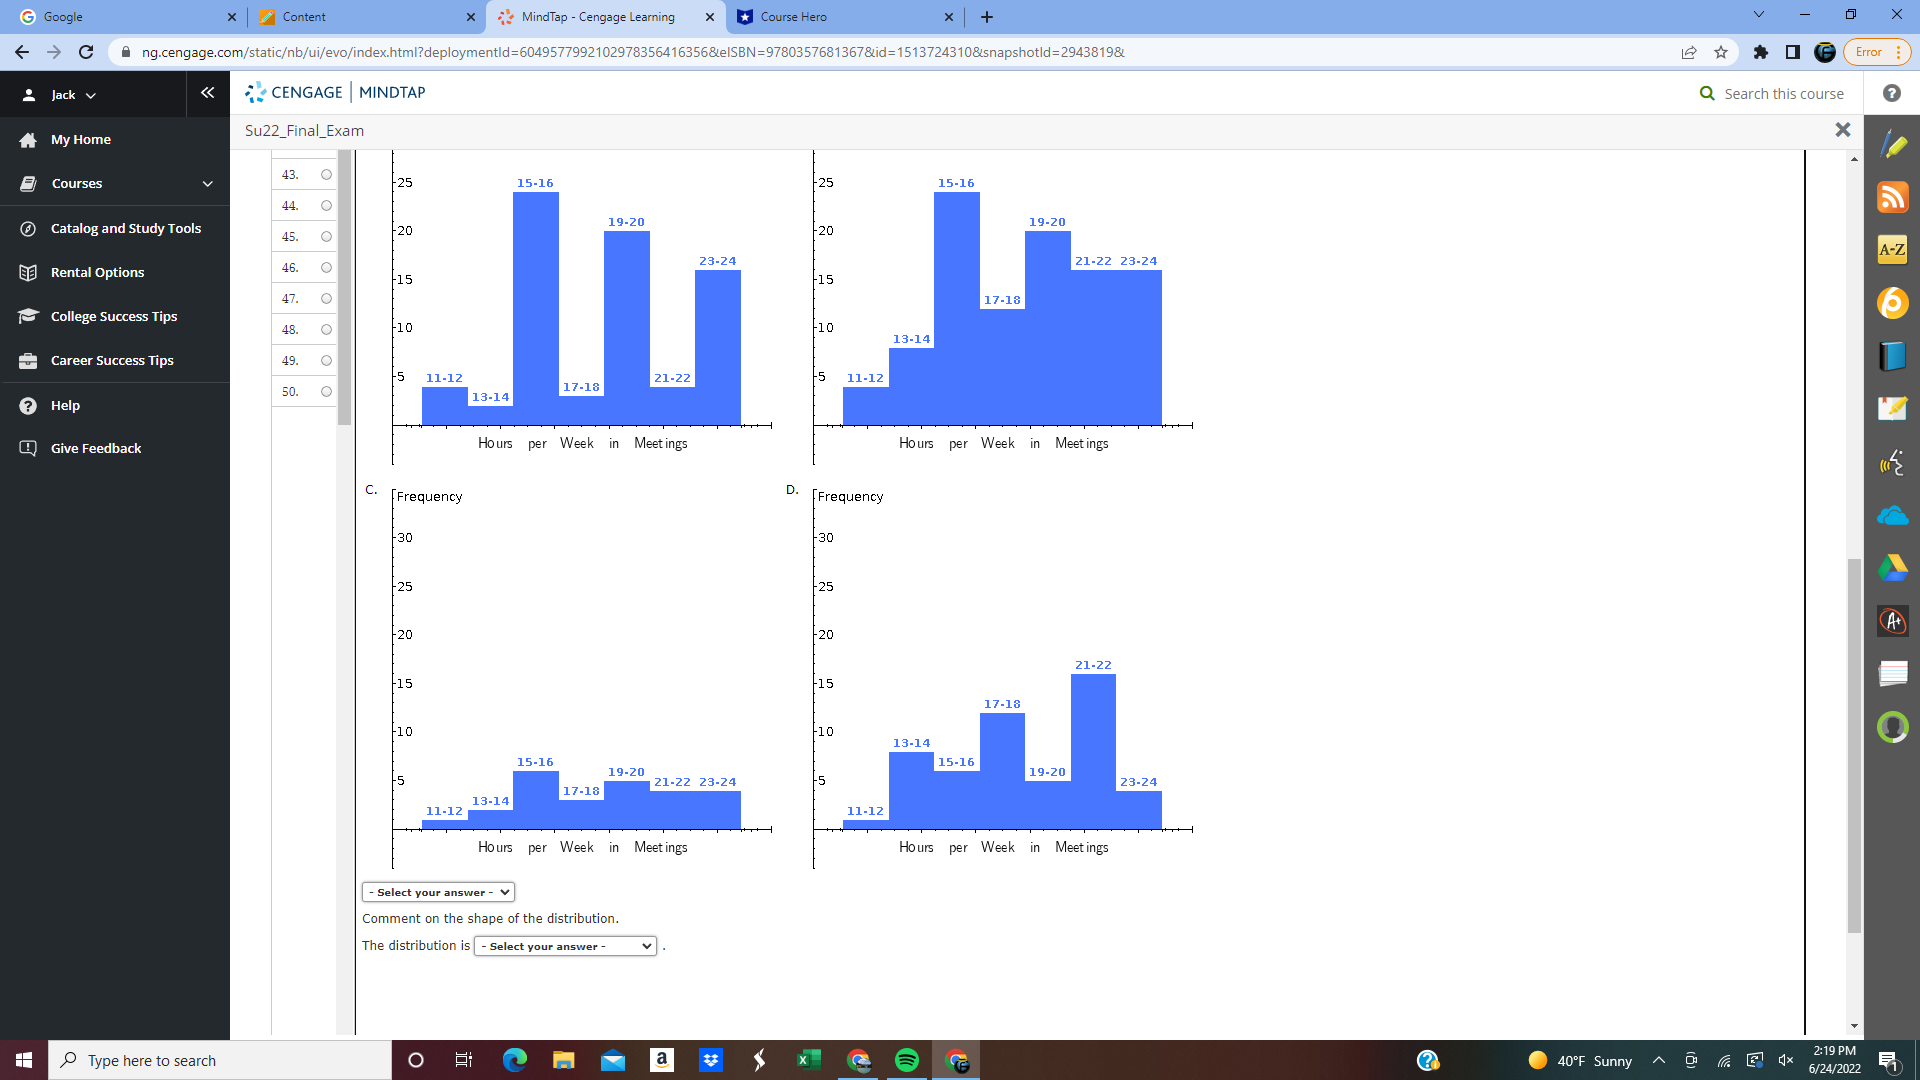Screen dimensions: 1920x1080
Task: Select question 50 radio button
Action: pos(326,392)
